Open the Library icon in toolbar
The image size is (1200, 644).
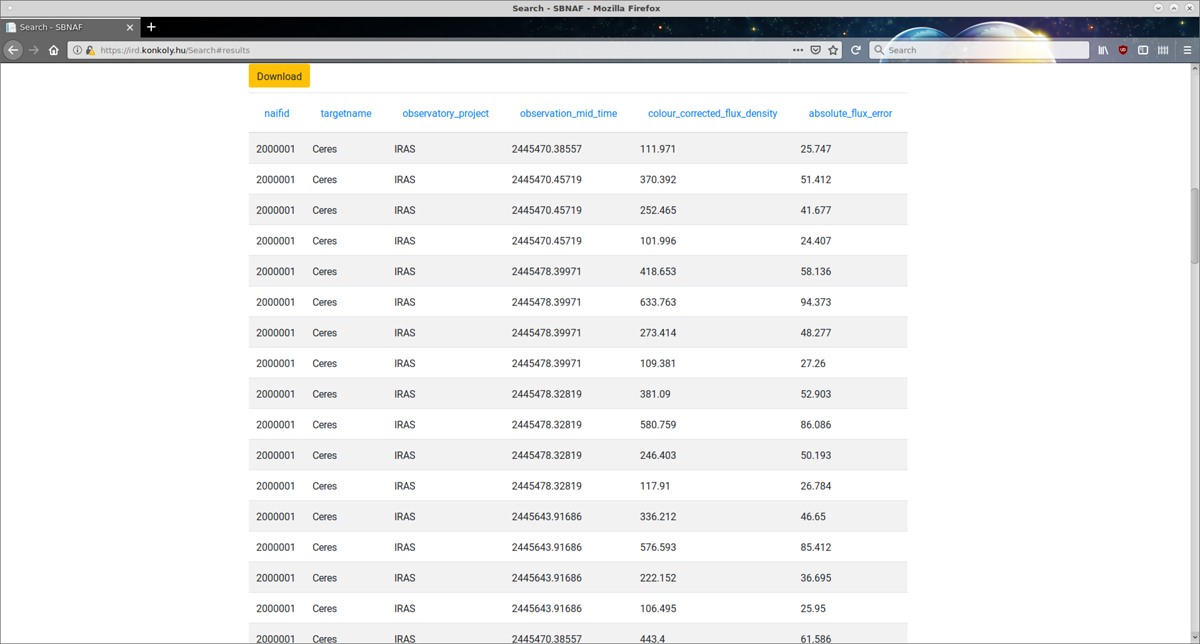(1103, 50)
